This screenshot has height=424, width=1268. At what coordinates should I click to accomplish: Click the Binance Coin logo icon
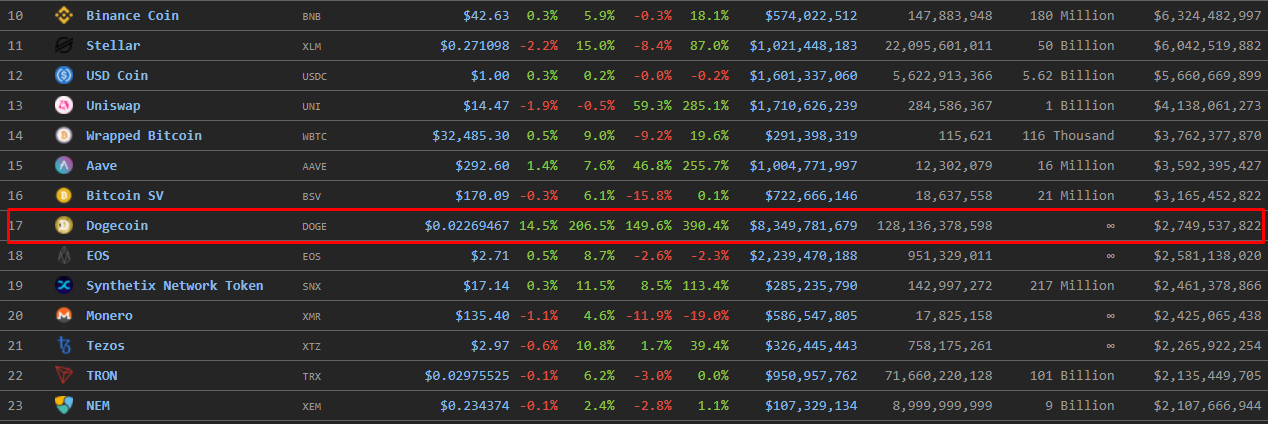(x=64, y=16)
